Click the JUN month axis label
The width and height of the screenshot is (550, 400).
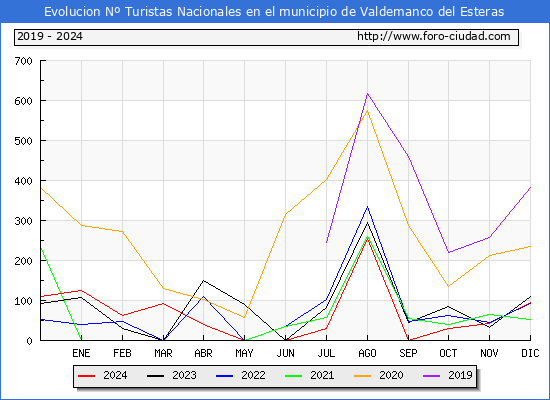286,353
